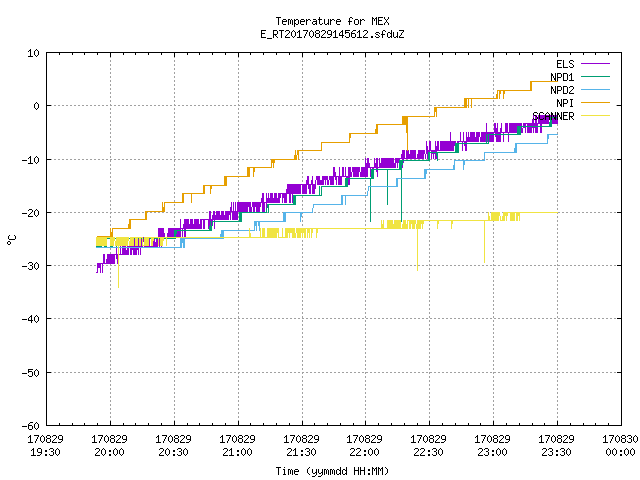
Task: Click the x-axis tick label 21:00
Action: pyautogui.click(x=238, y=452)
